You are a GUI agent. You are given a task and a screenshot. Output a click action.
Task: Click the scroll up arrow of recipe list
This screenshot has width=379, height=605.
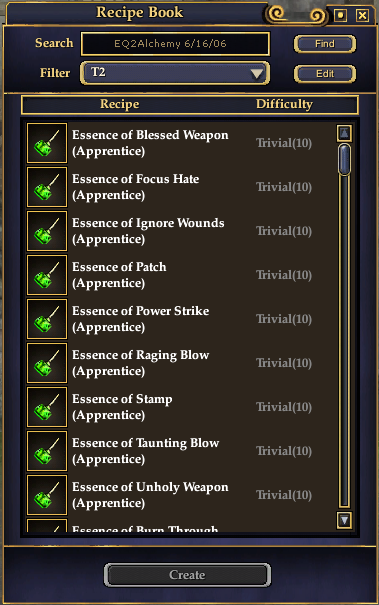pos(344,133)
